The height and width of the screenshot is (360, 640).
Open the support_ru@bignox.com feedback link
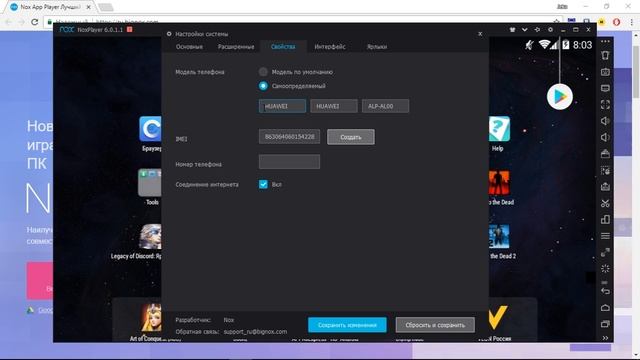[255, 331]
